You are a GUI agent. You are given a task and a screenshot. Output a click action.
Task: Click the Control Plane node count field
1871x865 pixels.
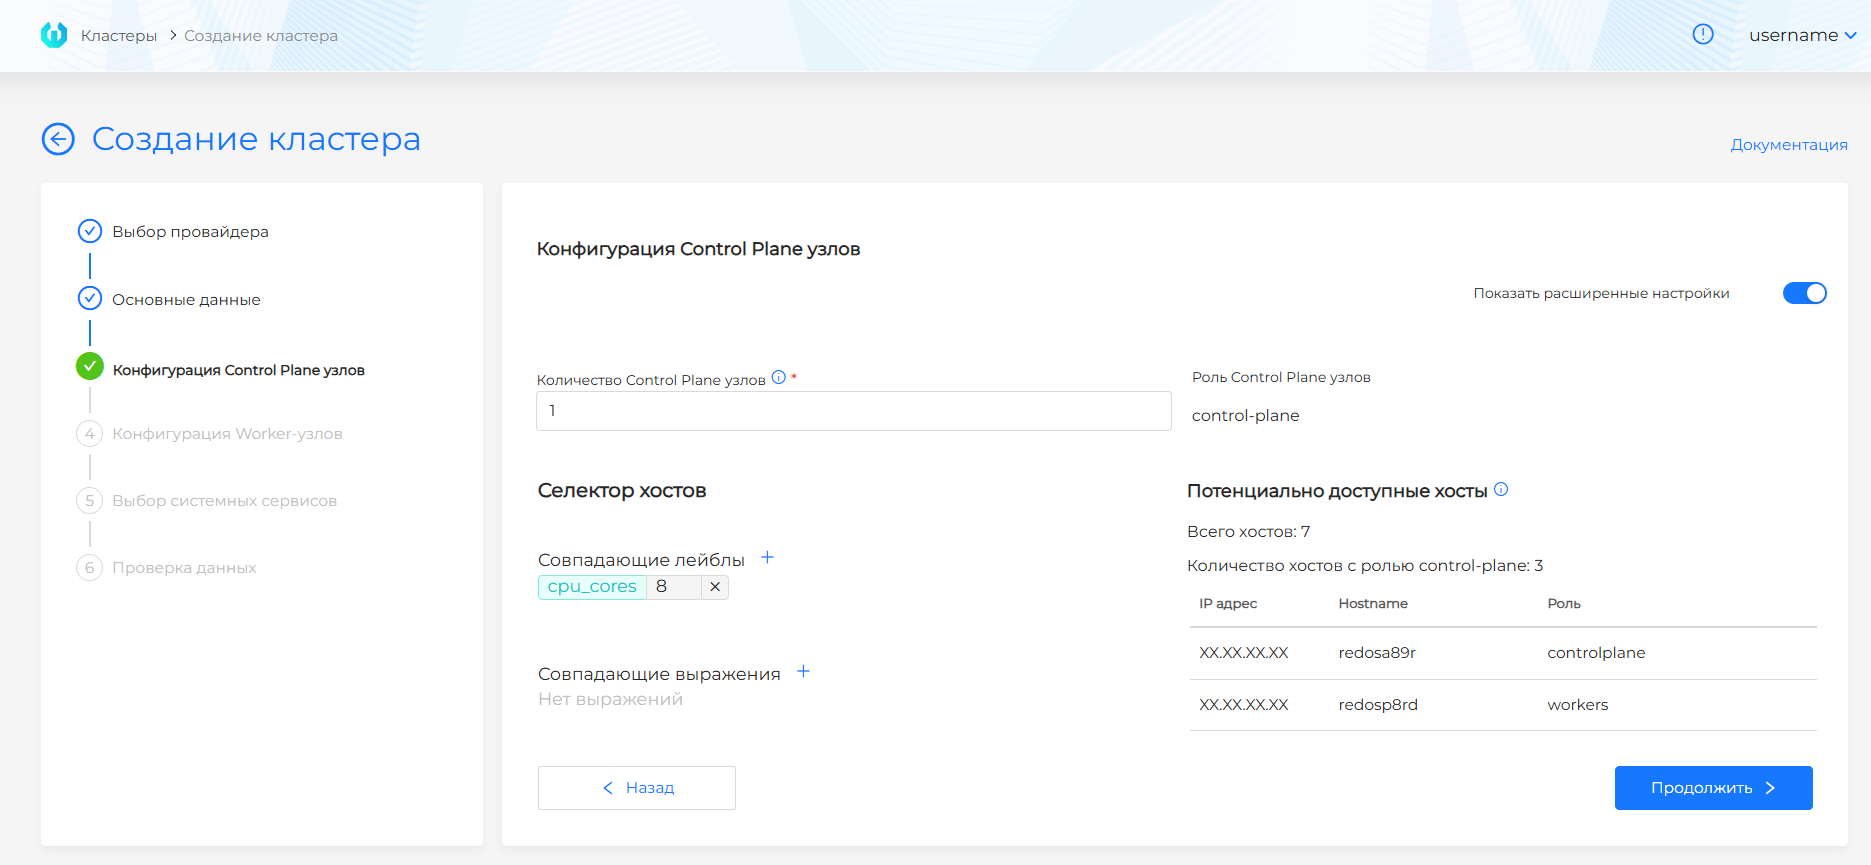pyautogui.click(x=853, y=411)
